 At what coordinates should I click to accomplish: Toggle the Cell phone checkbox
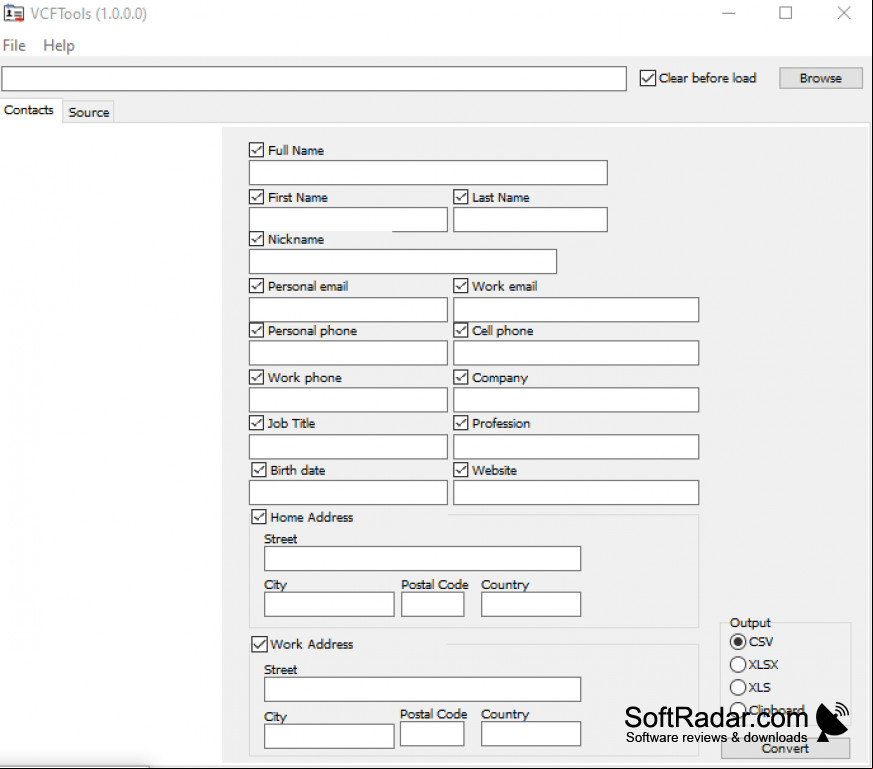(x=460, y=330)
